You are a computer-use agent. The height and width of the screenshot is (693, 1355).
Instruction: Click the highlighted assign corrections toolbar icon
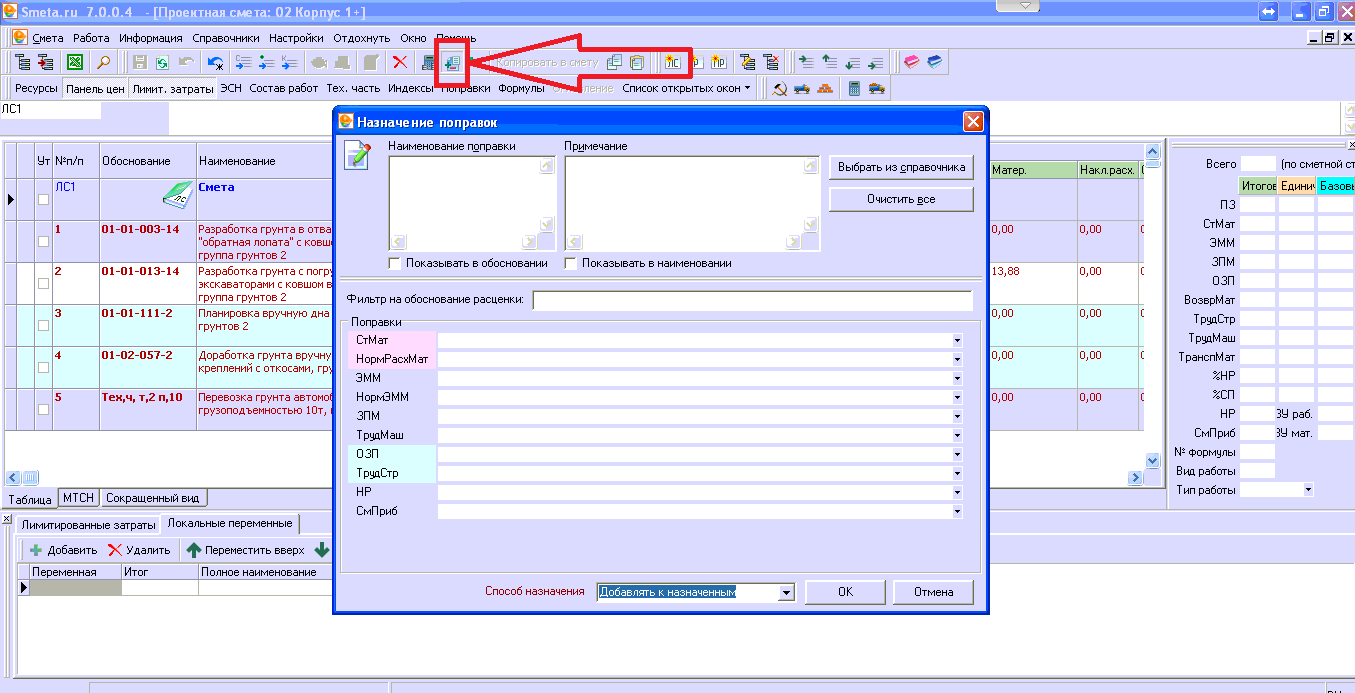pos(452,63)
